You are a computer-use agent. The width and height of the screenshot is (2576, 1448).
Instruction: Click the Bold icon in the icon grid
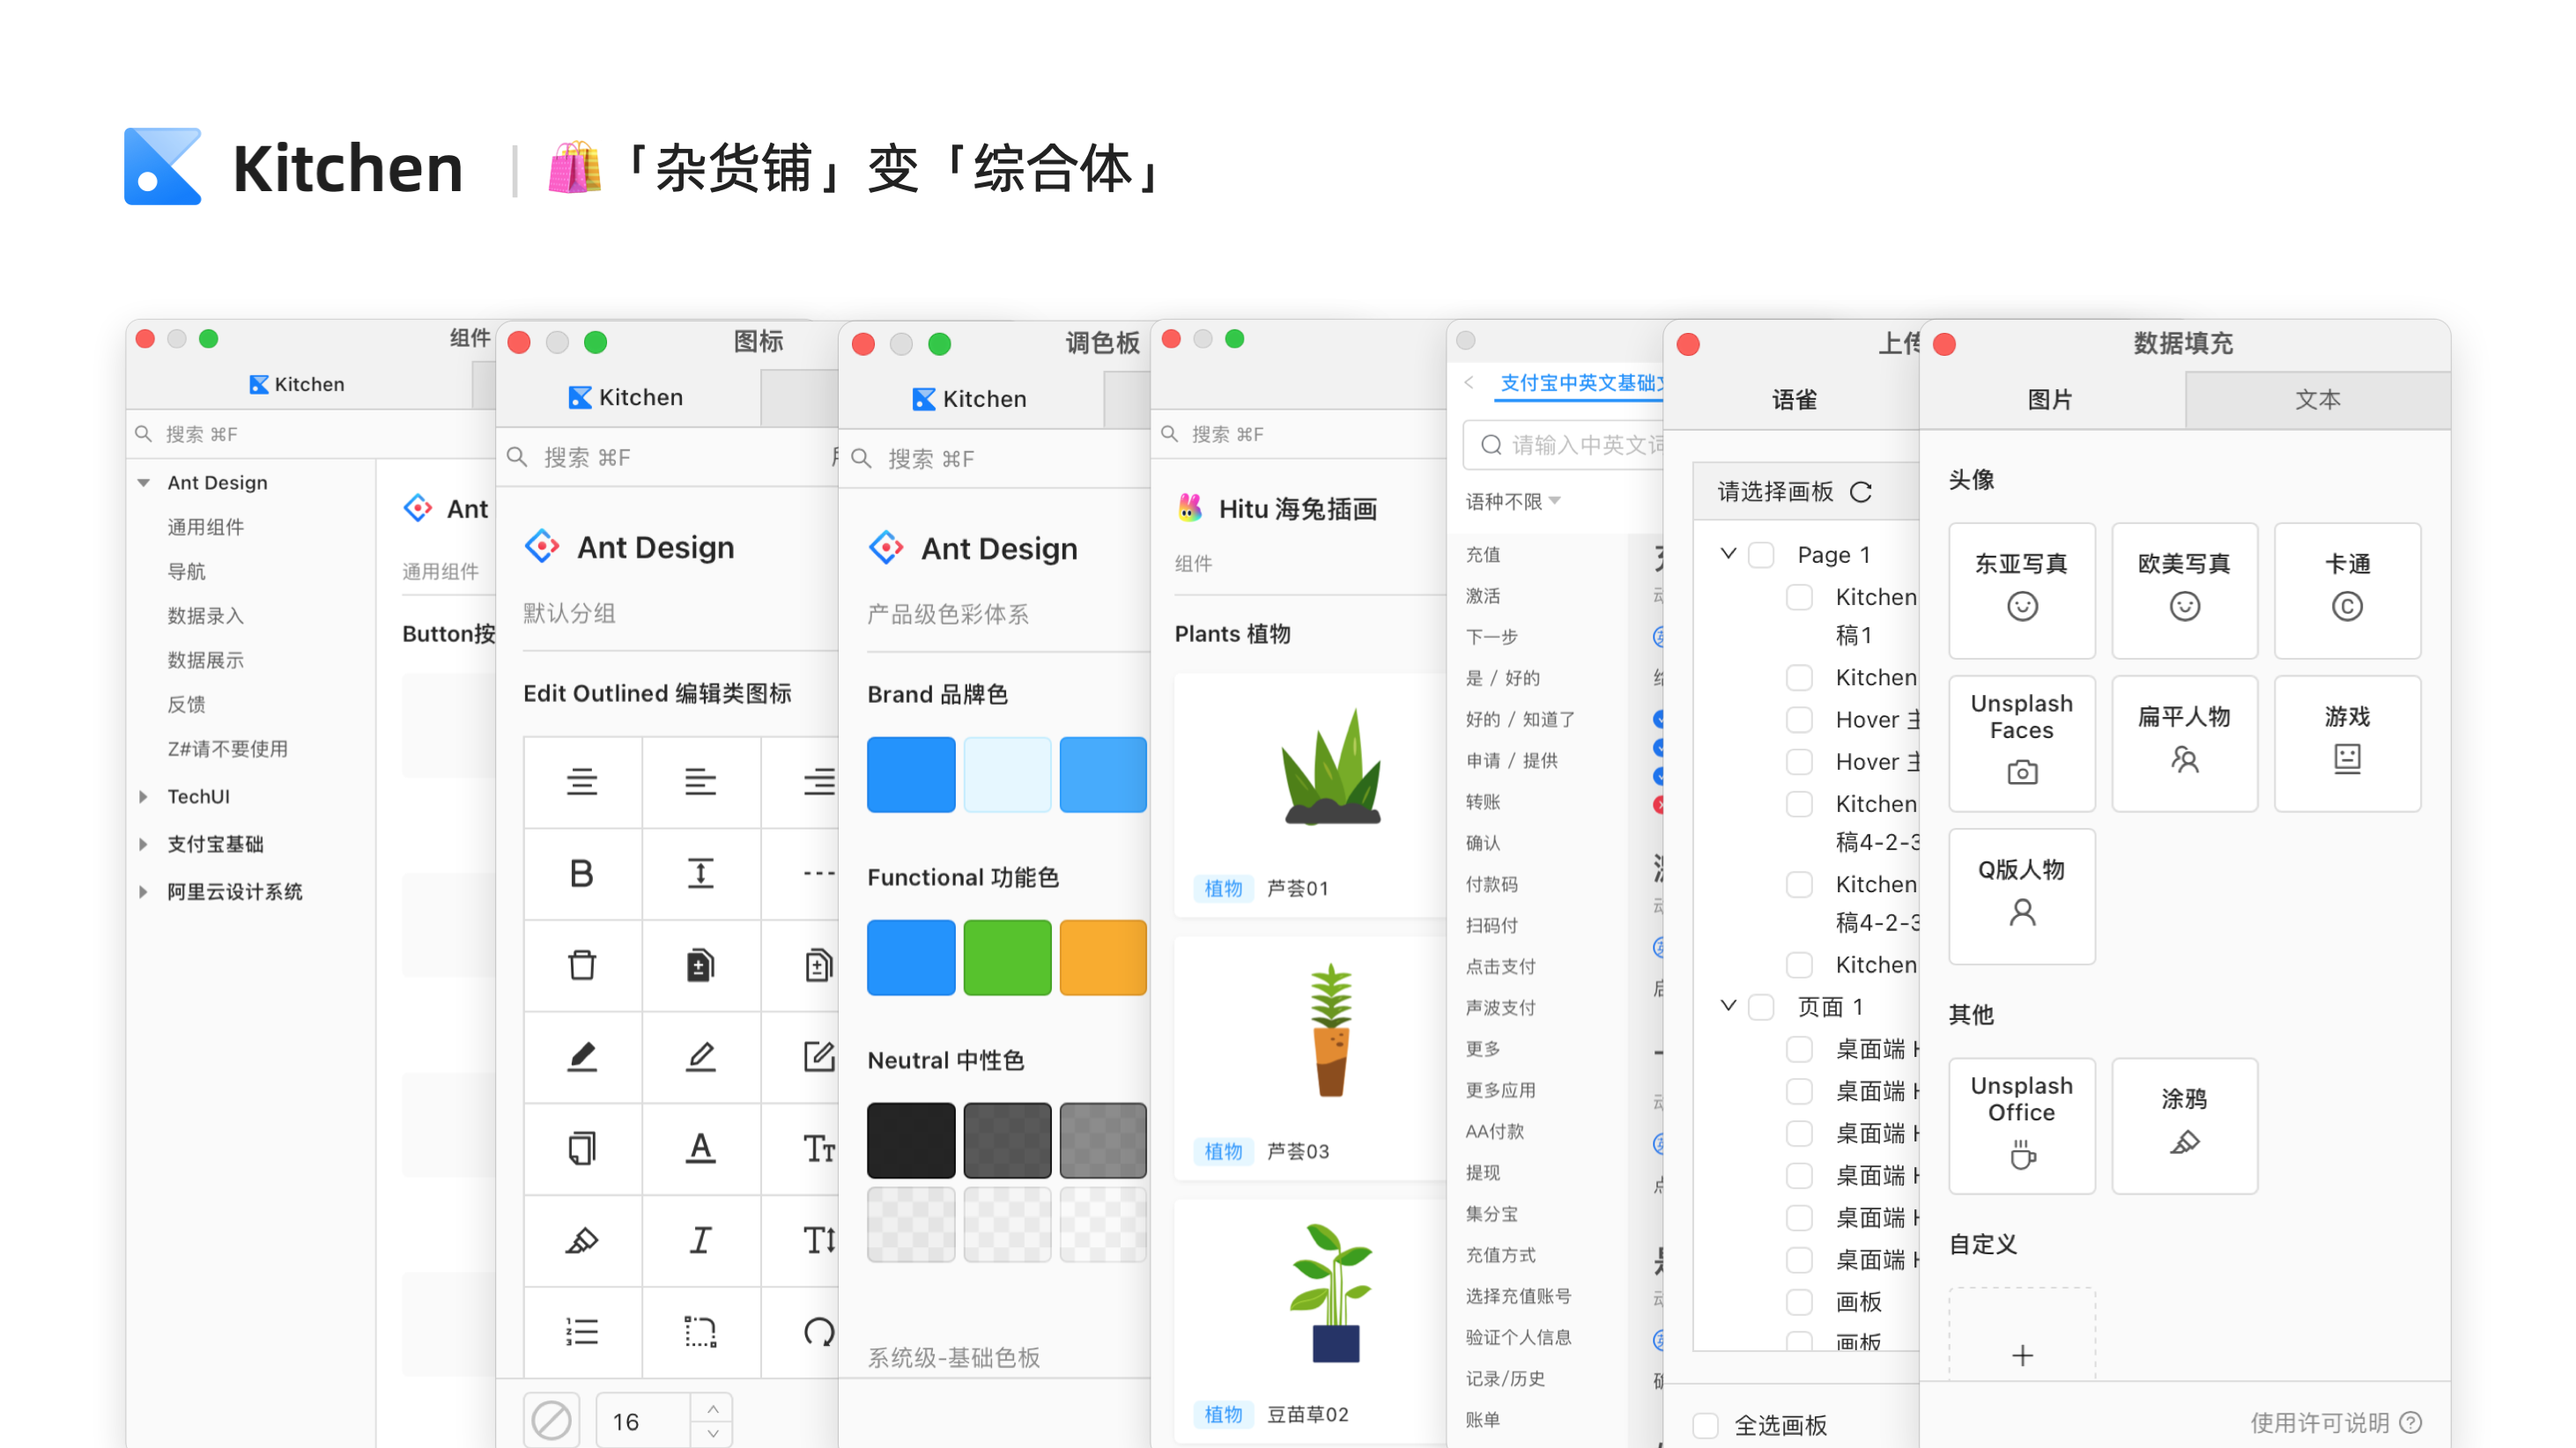(581, 873)
